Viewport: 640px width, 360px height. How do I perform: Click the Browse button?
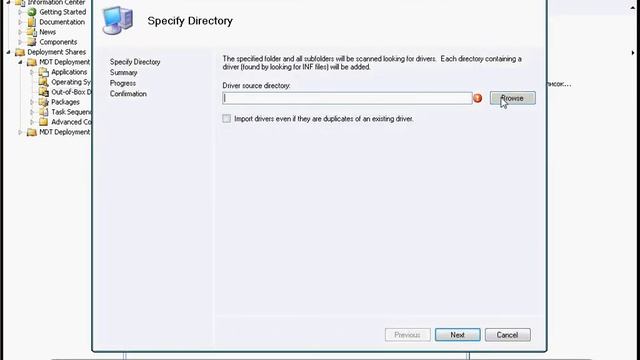point(513,98)
